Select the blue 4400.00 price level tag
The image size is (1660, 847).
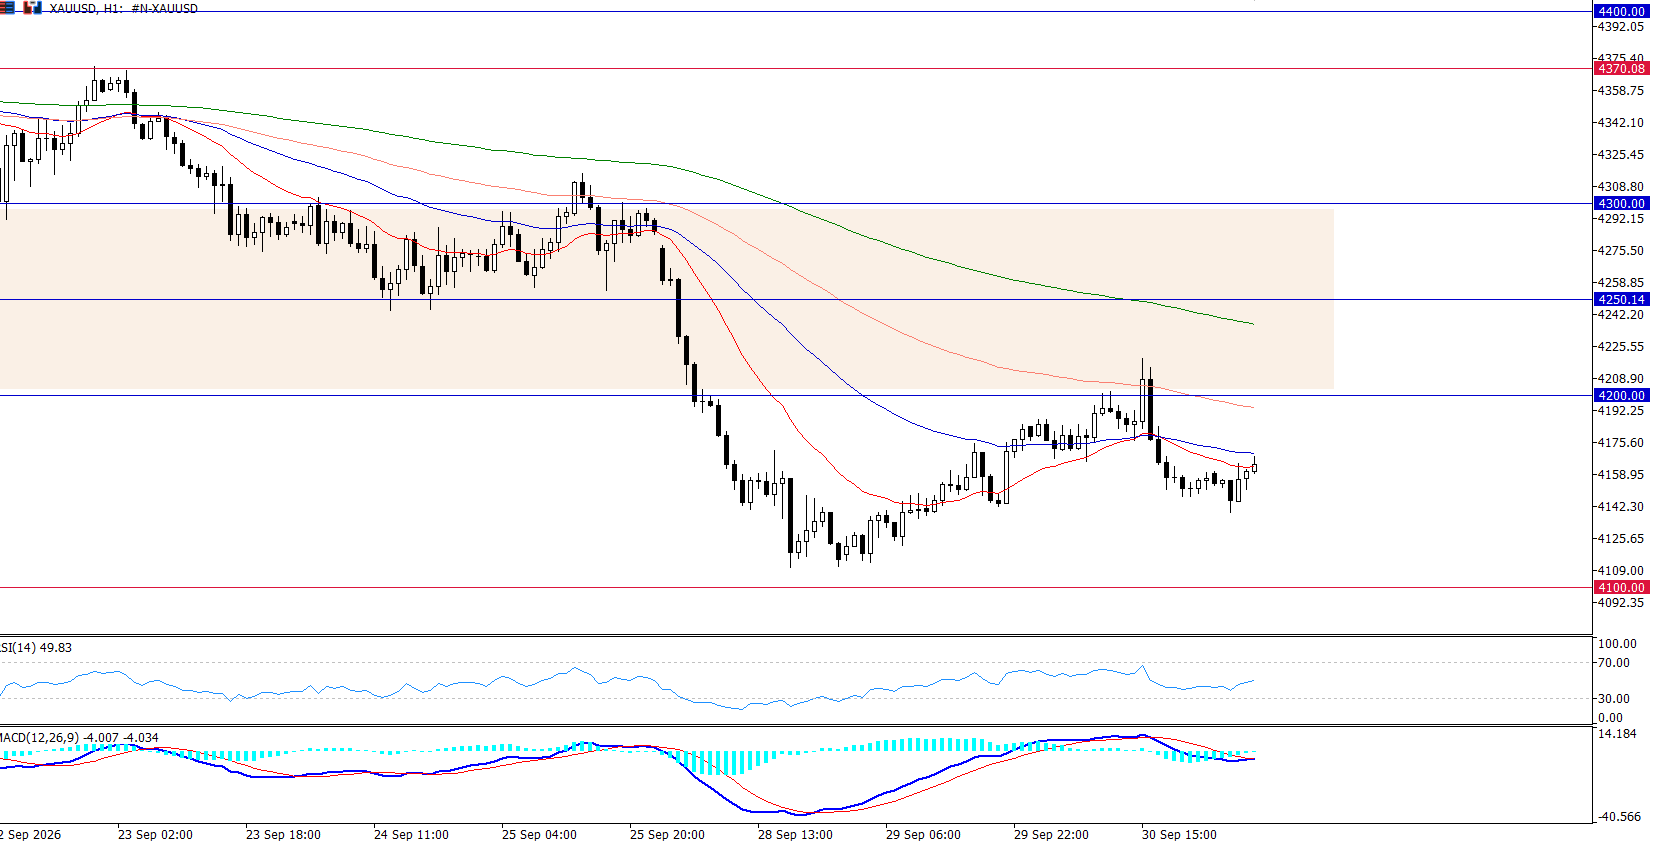pos(1621,12)
